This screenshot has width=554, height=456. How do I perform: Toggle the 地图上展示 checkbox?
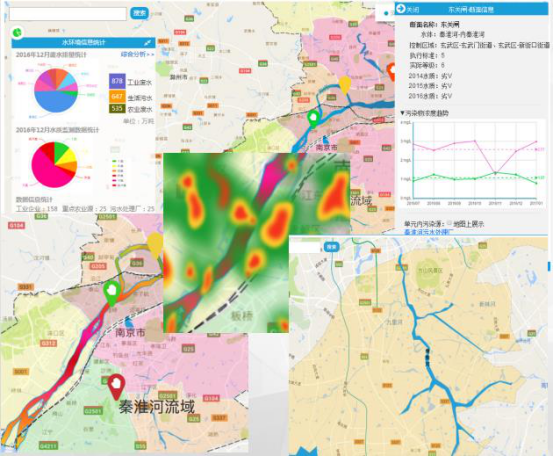449,223
